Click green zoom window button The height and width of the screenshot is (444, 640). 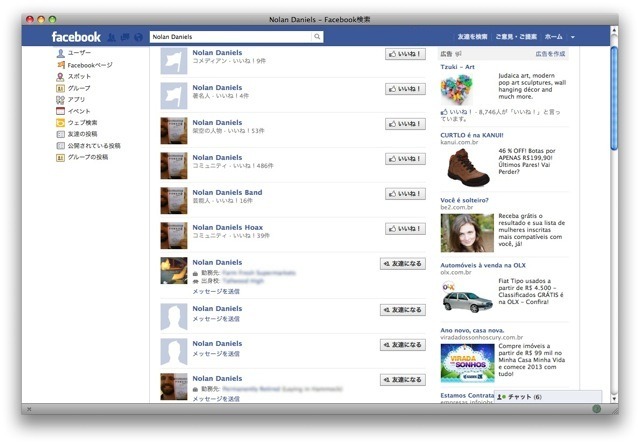tap(52, 19)
